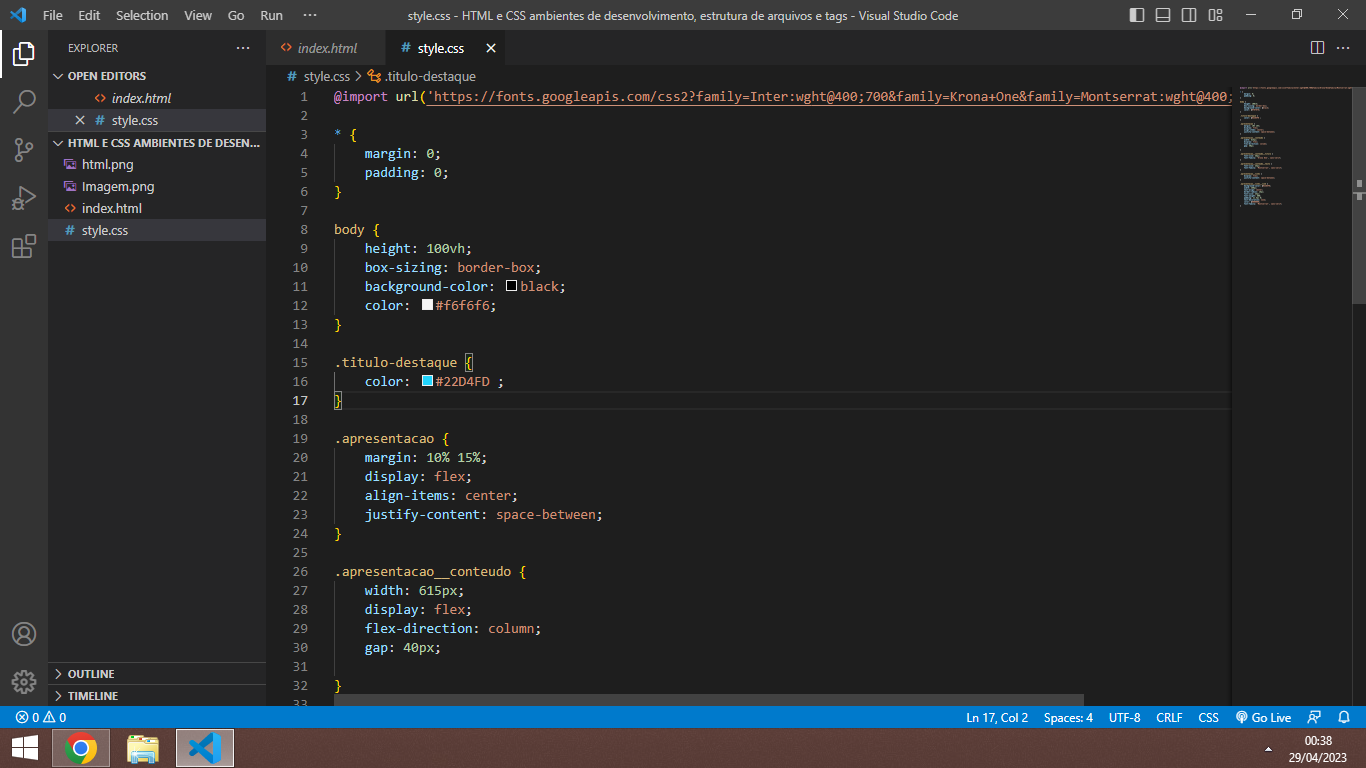Expand the Outline section
This screenshot has height=768, width=1366.
157,674
